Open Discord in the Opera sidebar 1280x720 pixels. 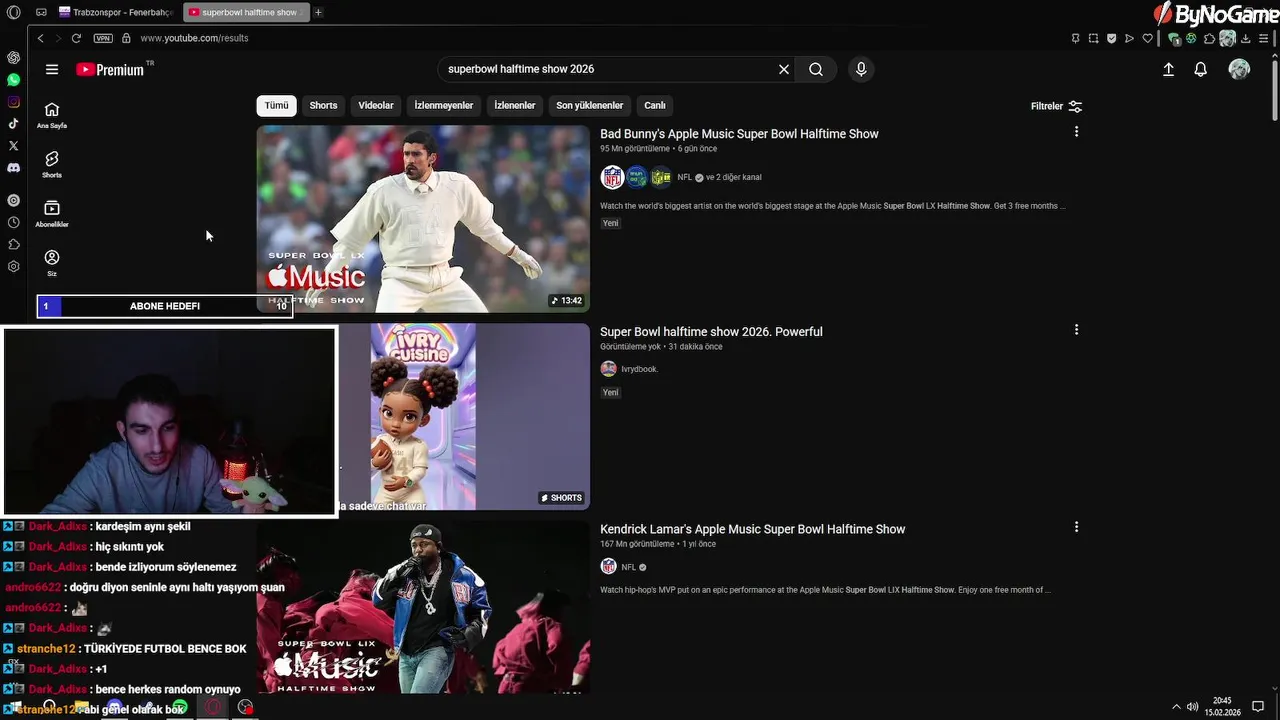(13, 168)
